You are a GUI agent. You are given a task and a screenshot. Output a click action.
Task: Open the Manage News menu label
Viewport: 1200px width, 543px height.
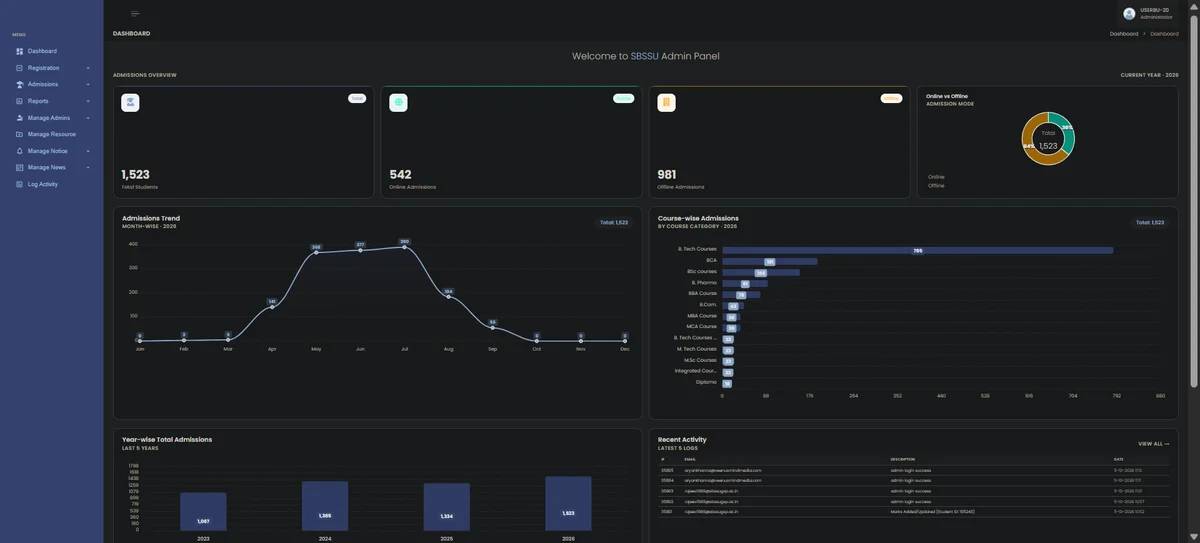[x=46, y=167]
